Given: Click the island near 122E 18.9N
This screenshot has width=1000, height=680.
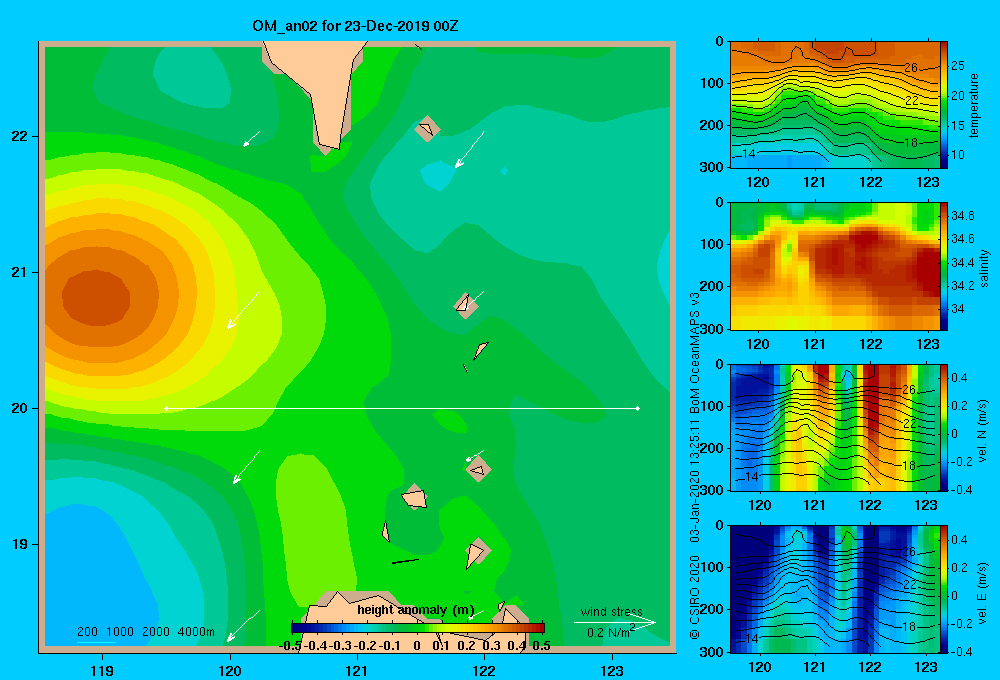Looking at the screenshot, I should coord(476,552).
